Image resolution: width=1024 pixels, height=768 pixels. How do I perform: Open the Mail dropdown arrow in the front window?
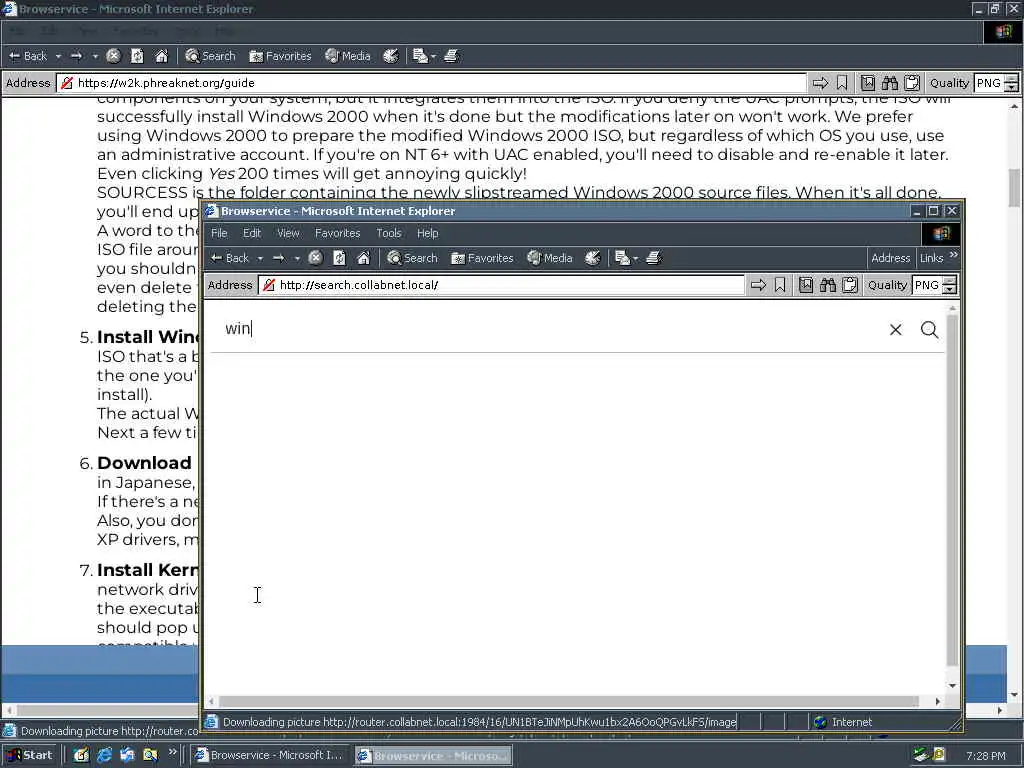pyautogui.click(x=635, y=259)
